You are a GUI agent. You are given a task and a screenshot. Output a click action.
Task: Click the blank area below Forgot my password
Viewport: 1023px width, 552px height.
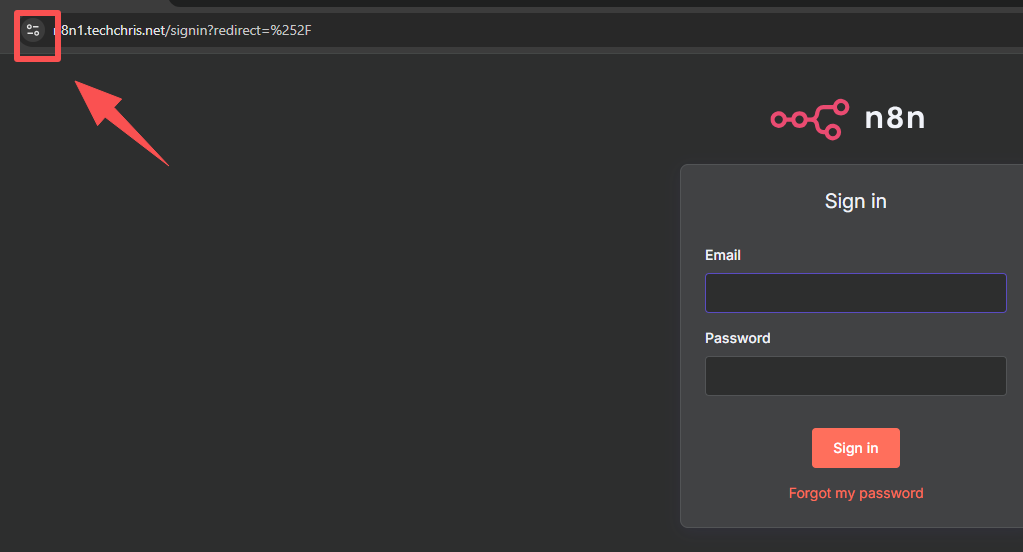(x=856, y=514)
